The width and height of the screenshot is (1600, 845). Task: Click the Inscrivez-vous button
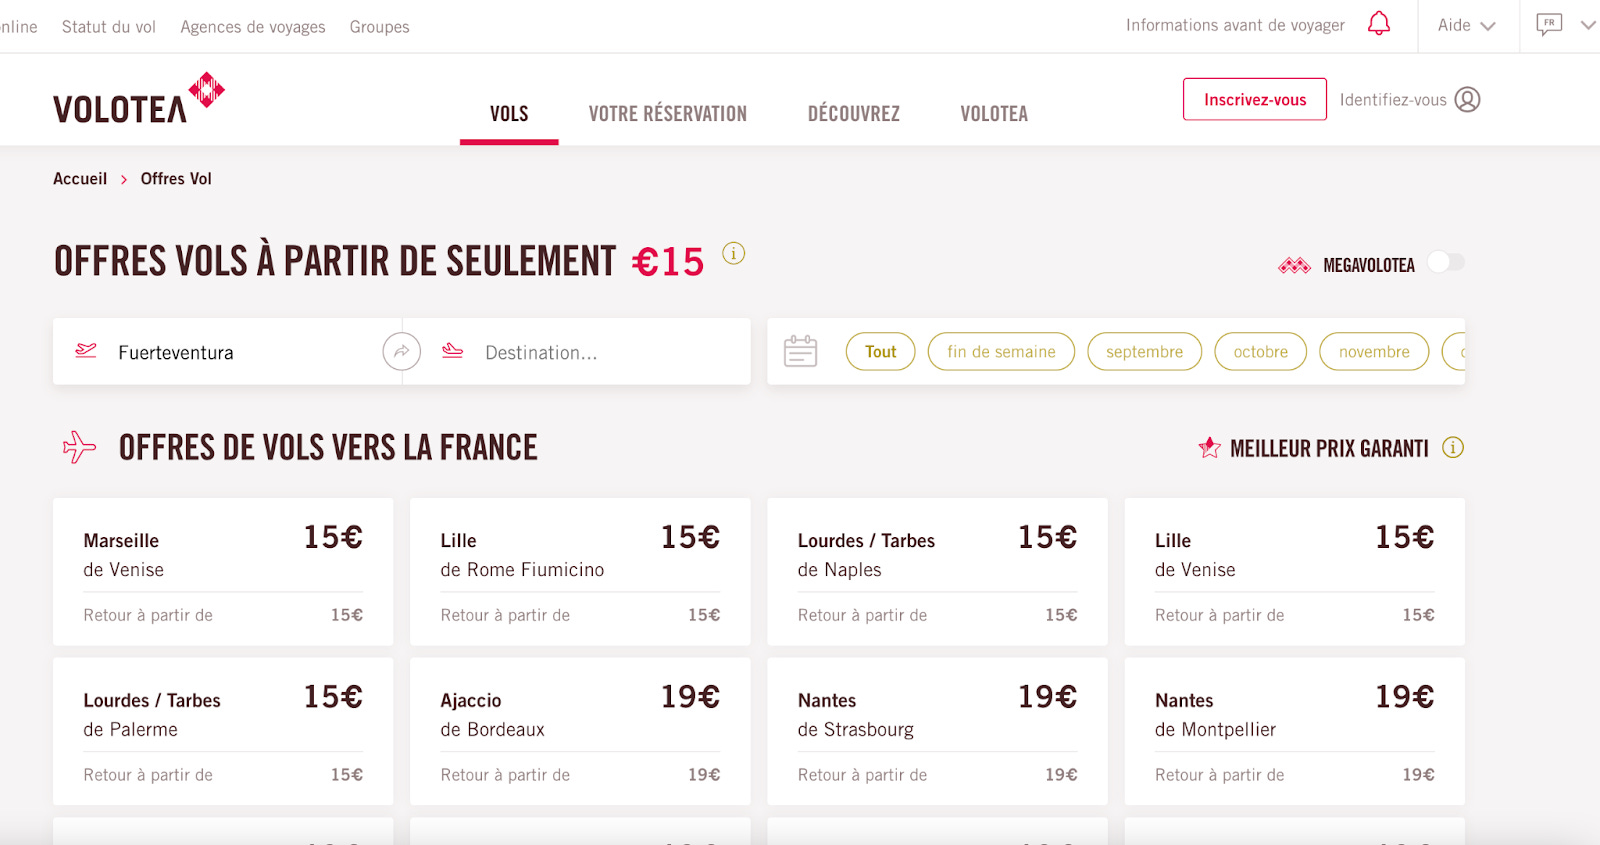tap(1254, 99)
